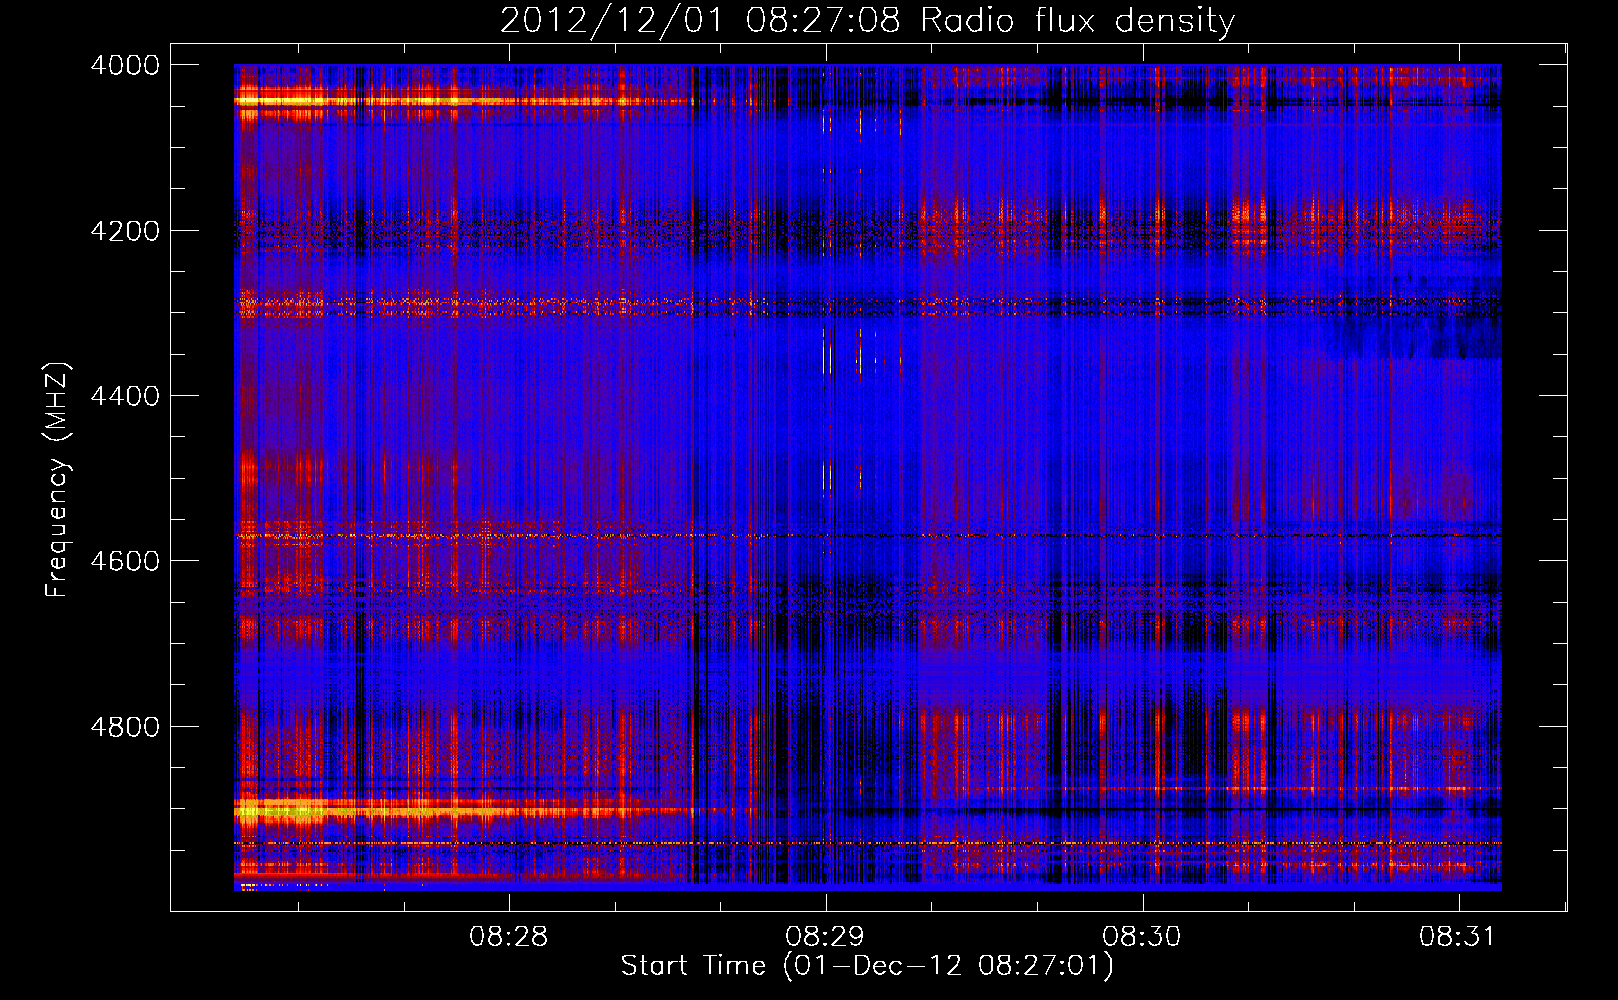The width and height of the screenshot is (1618, 1000).
Task: Click the 08:28 time tick label
Action: (x=508, y=937)
